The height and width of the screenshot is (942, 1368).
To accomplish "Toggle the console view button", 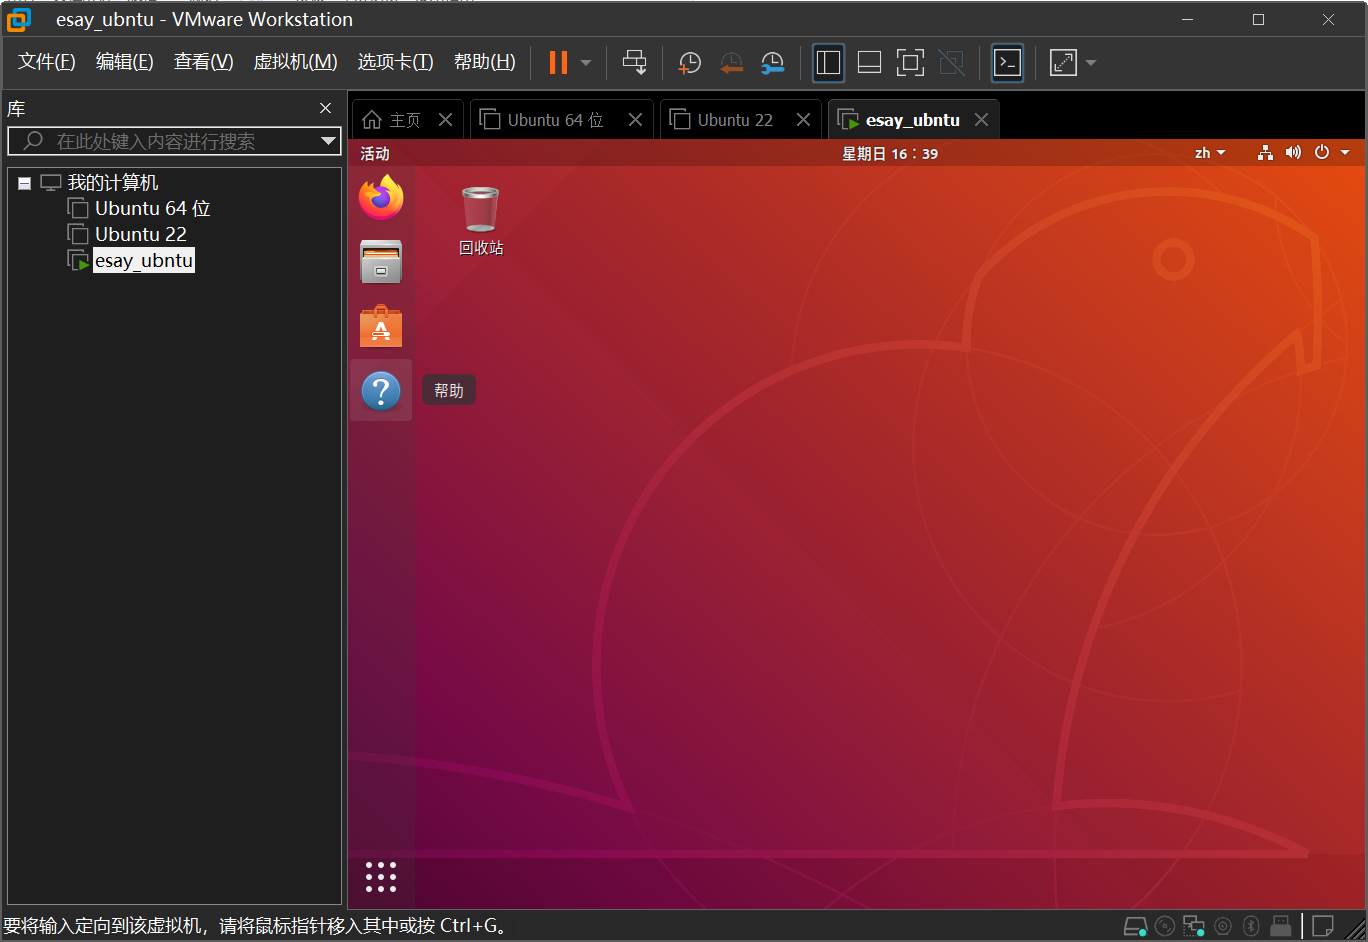I will point(1007,63).
